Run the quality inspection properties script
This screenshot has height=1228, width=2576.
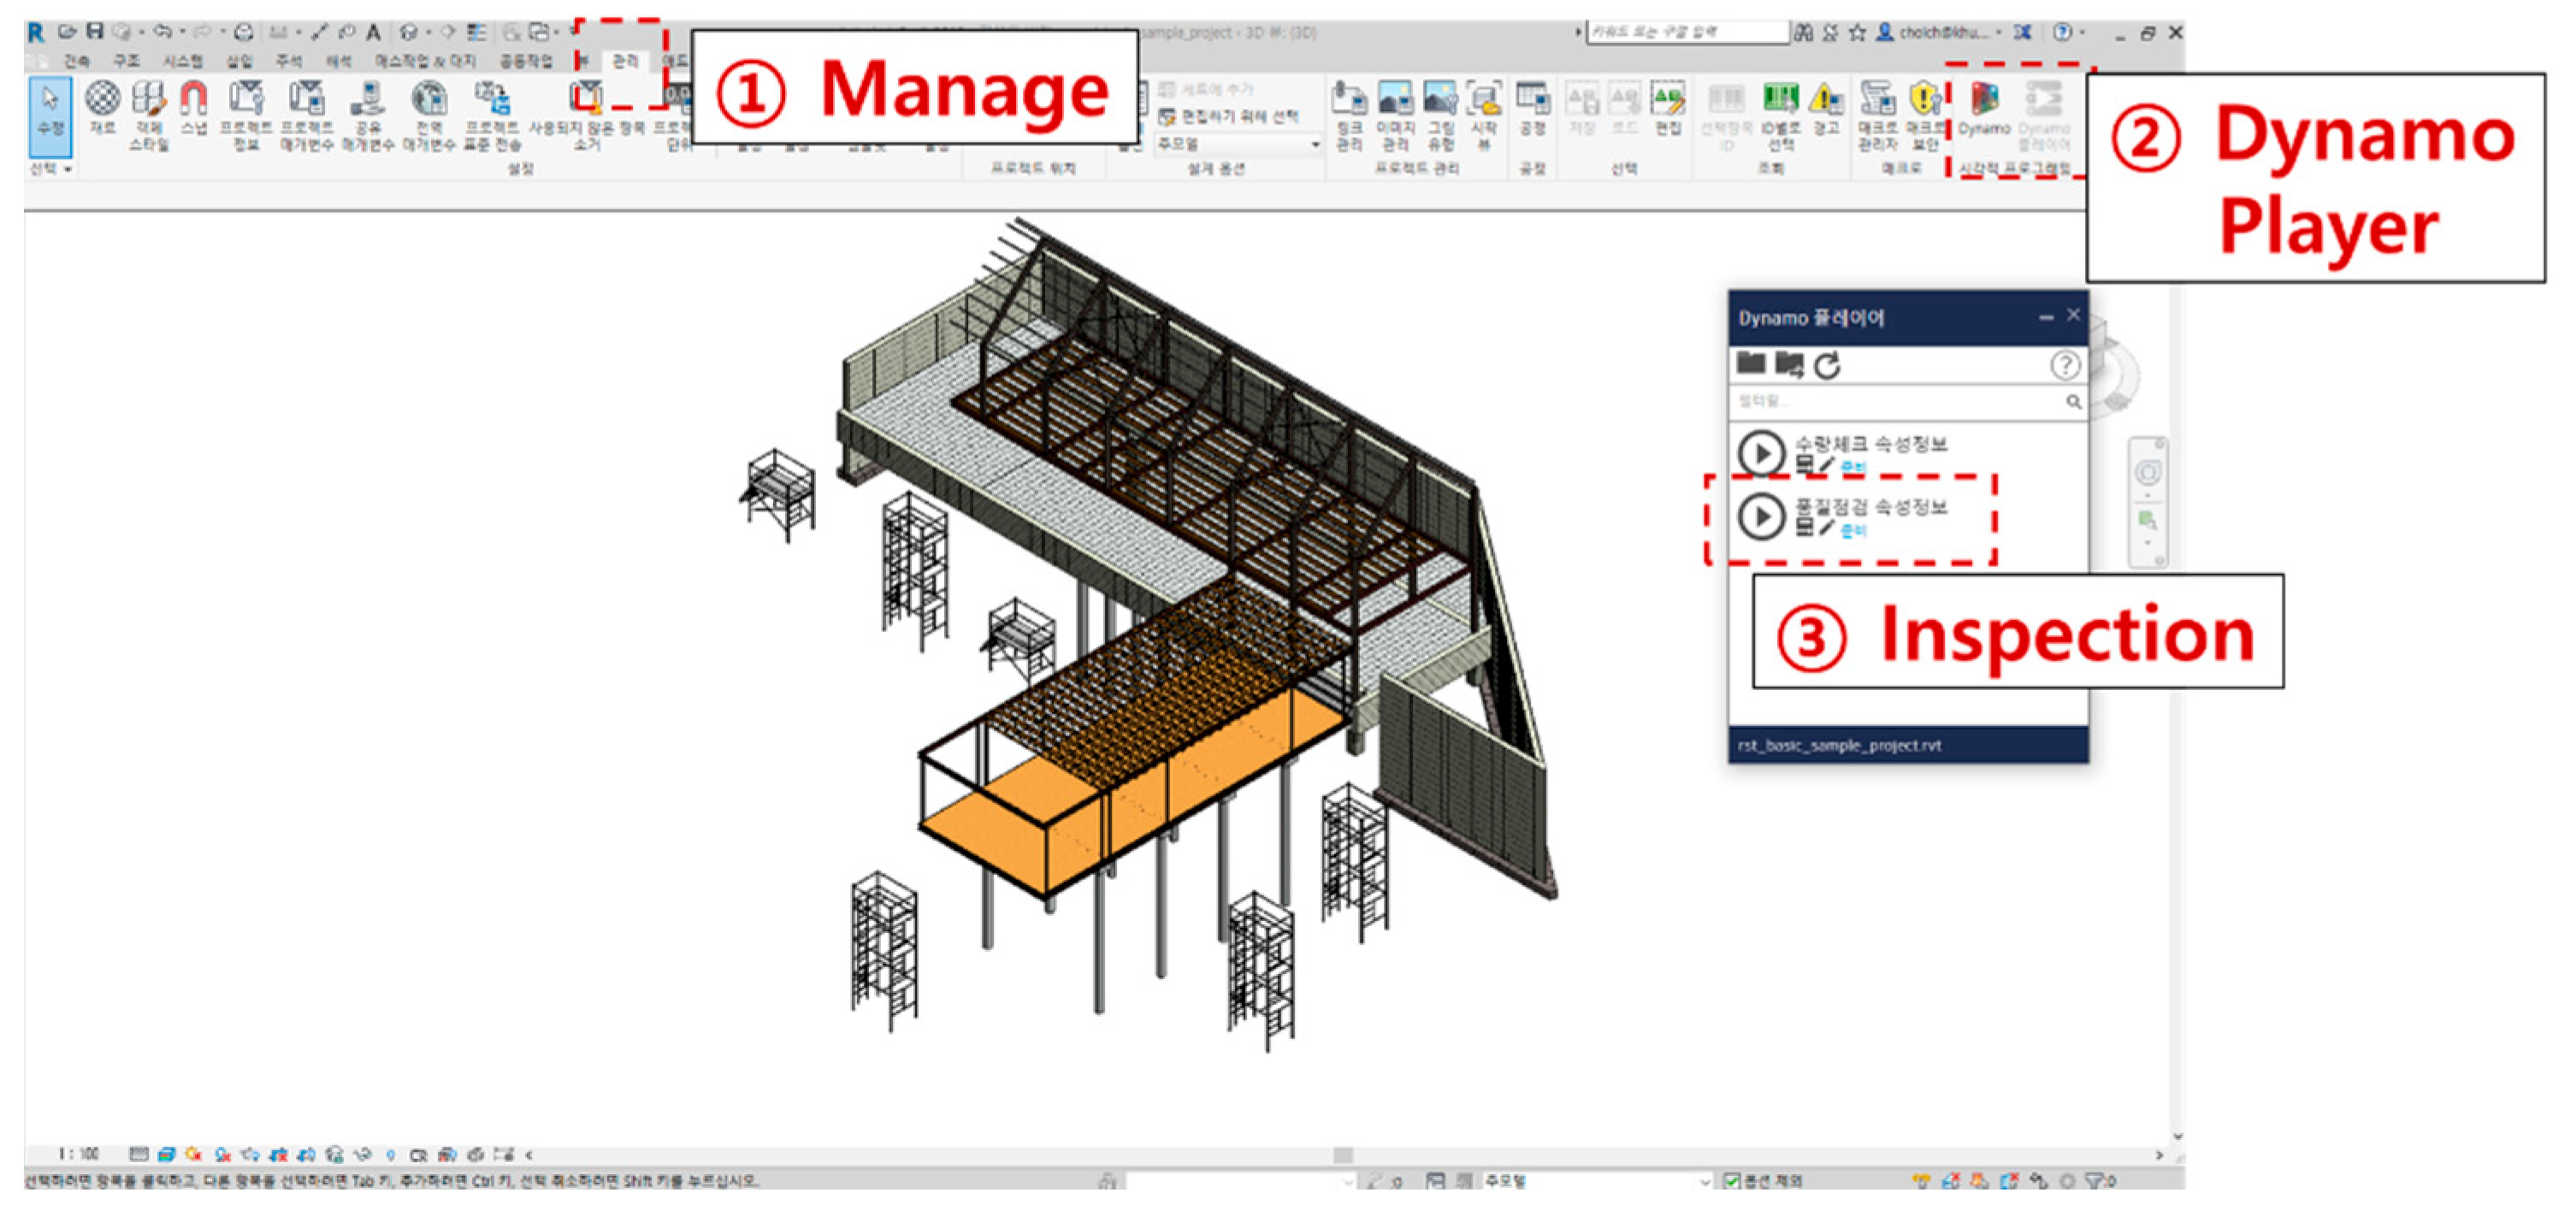pos(1761,517)
